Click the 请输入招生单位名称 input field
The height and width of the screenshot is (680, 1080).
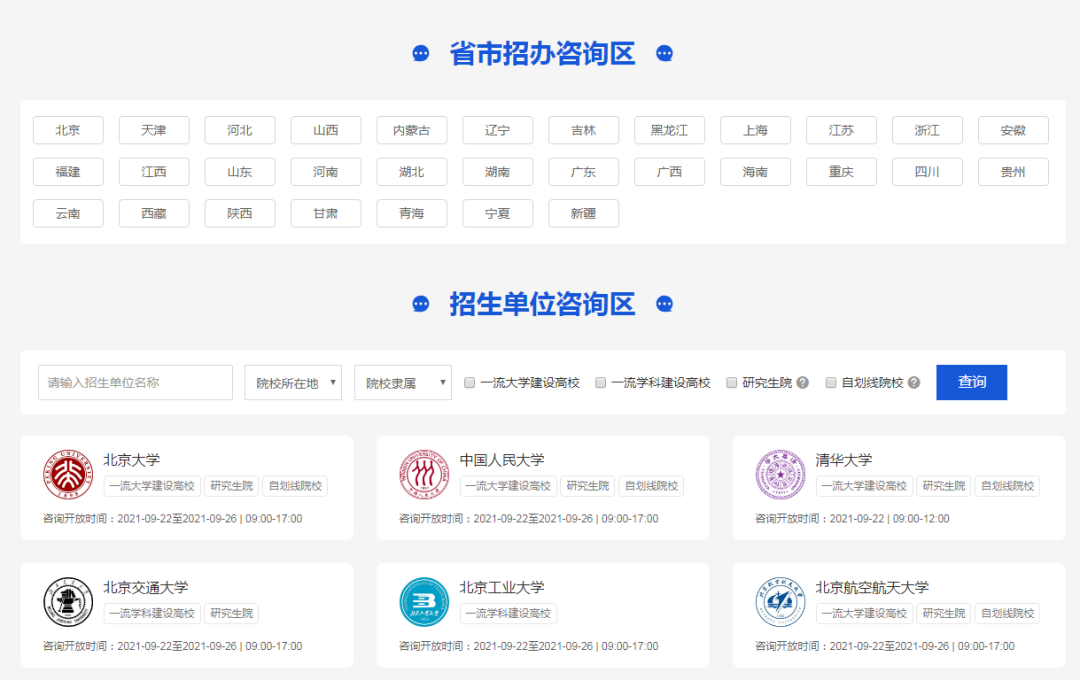click(135, 382)
